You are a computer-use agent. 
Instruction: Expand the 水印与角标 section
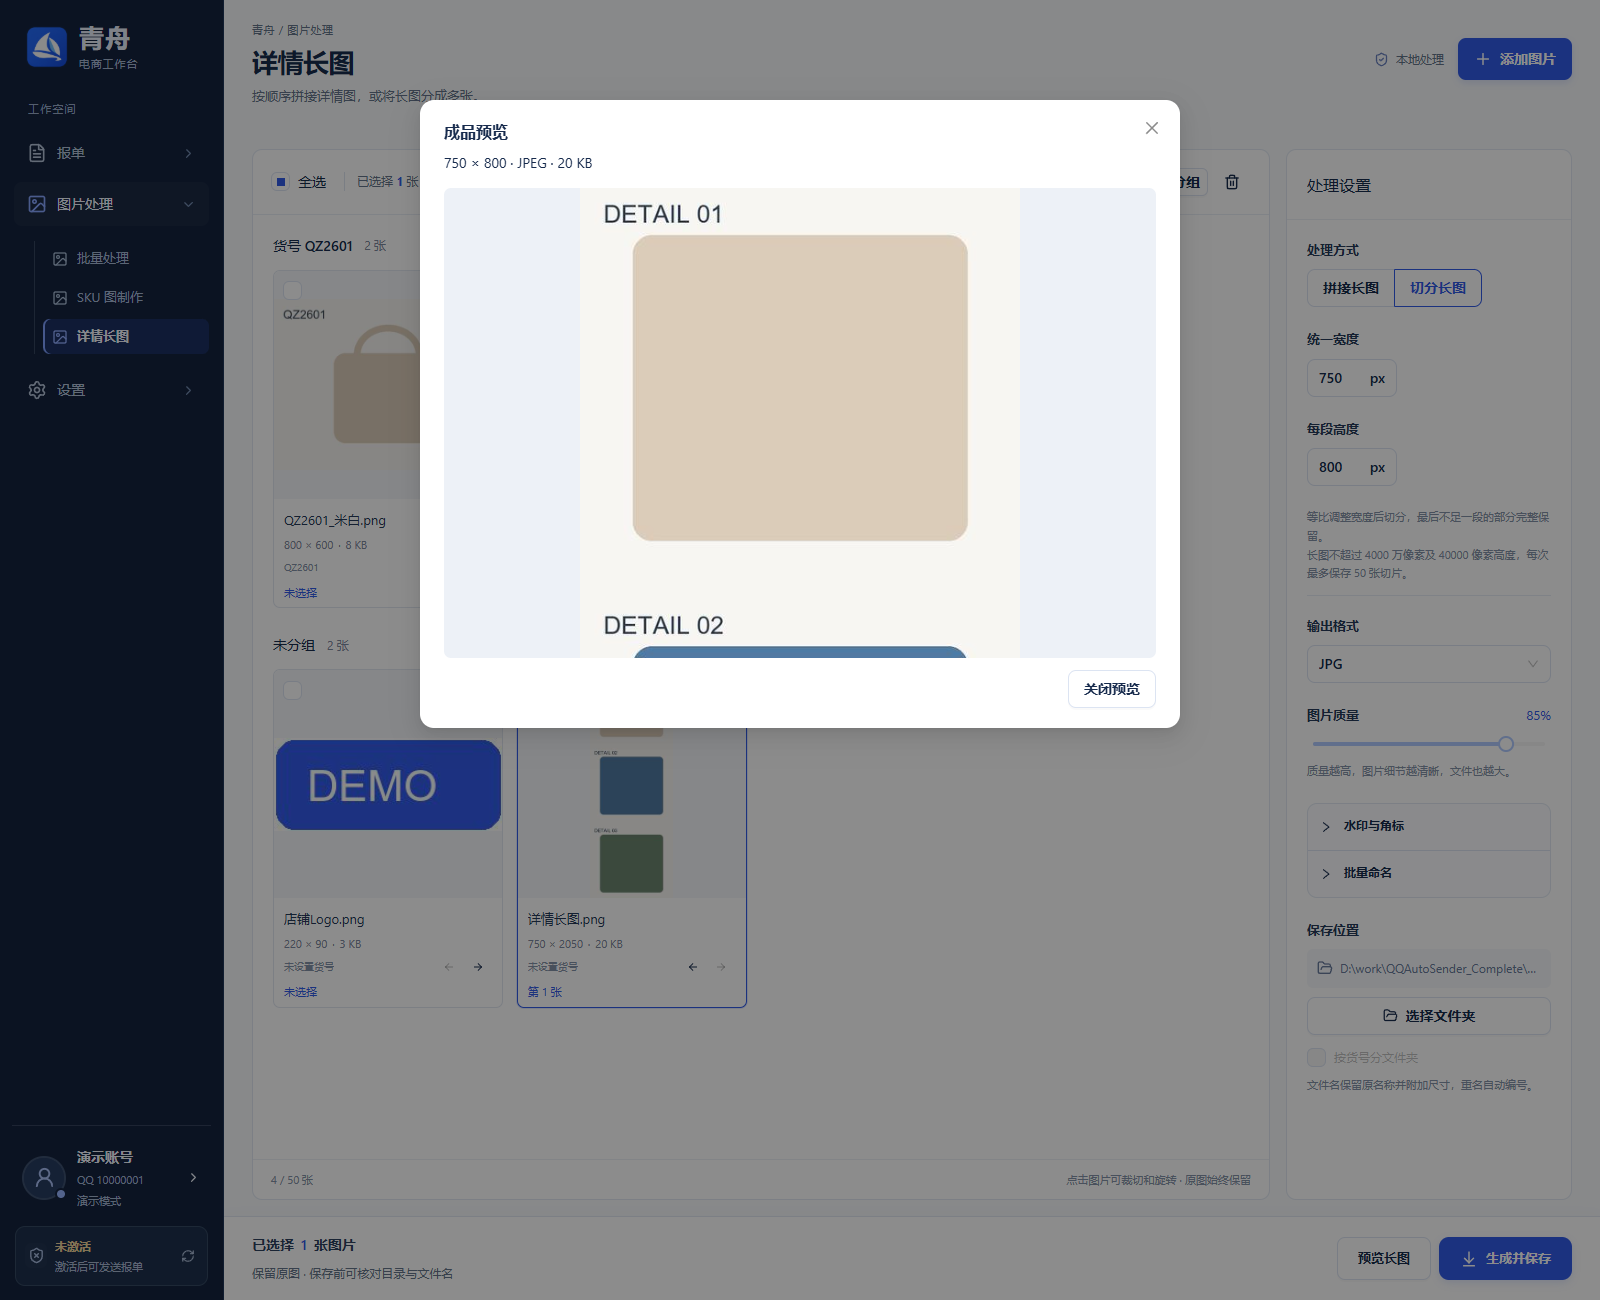pyautogui.click(x=1428, y=826)
